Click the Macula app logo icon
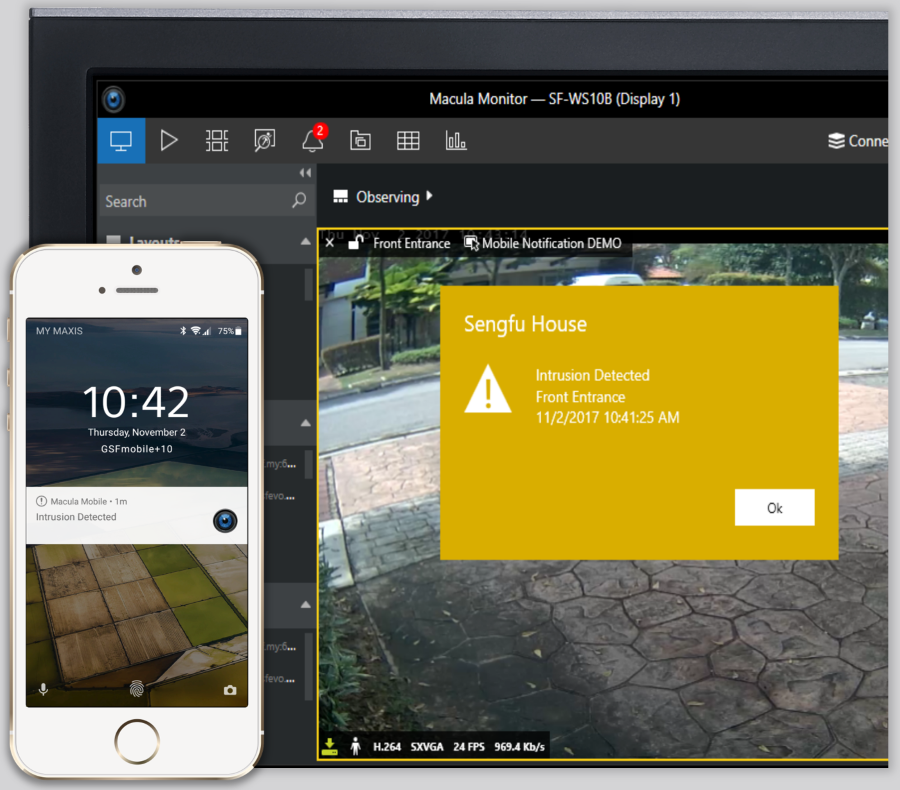The image size is (900, 790). coord(114,99)
